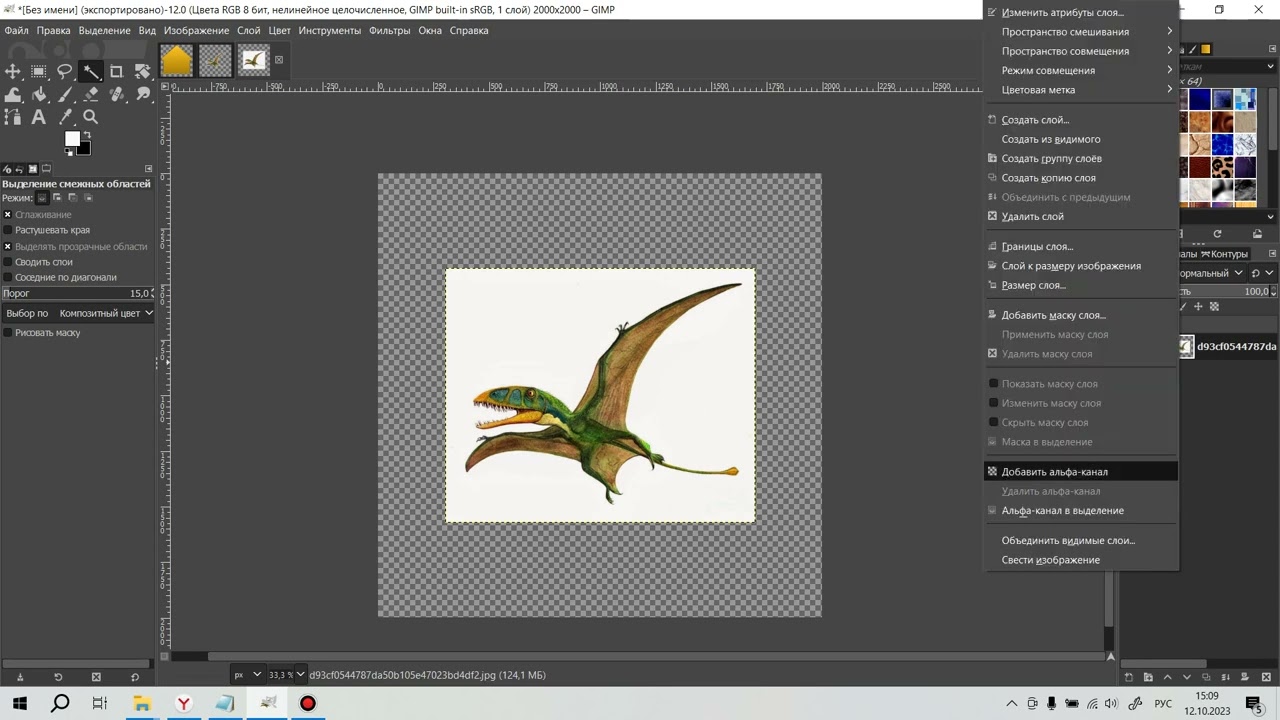Toggle Выделять прозрачные области checkbox

click(x=8, y=246)
